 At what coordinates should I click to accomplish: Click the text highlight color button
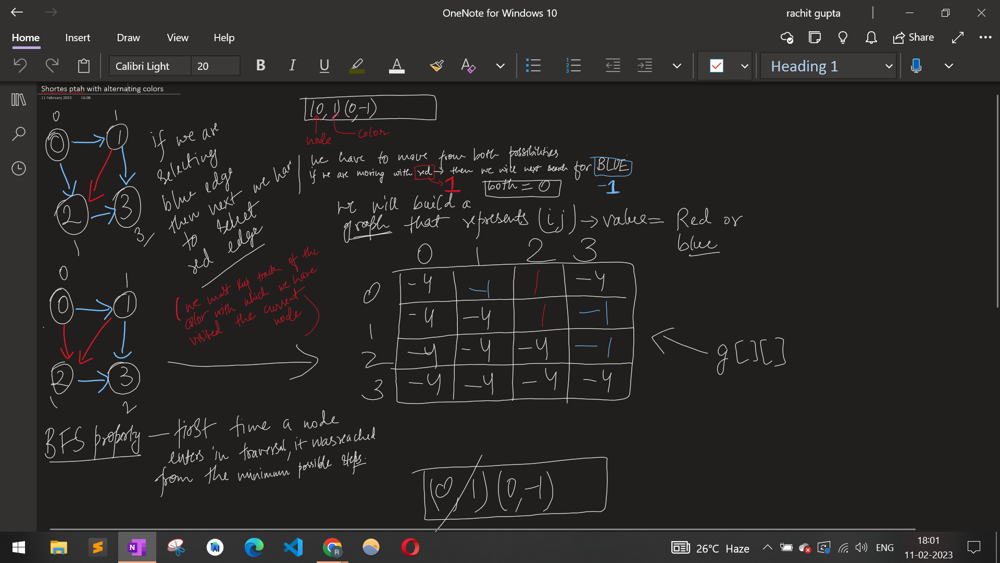click(x=357, y=66)
